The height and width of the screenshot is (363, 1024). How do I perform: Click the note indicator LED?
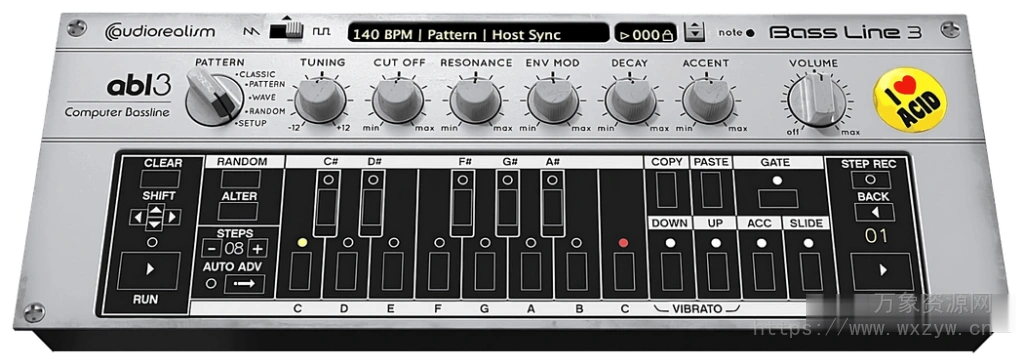click(749, 33)
